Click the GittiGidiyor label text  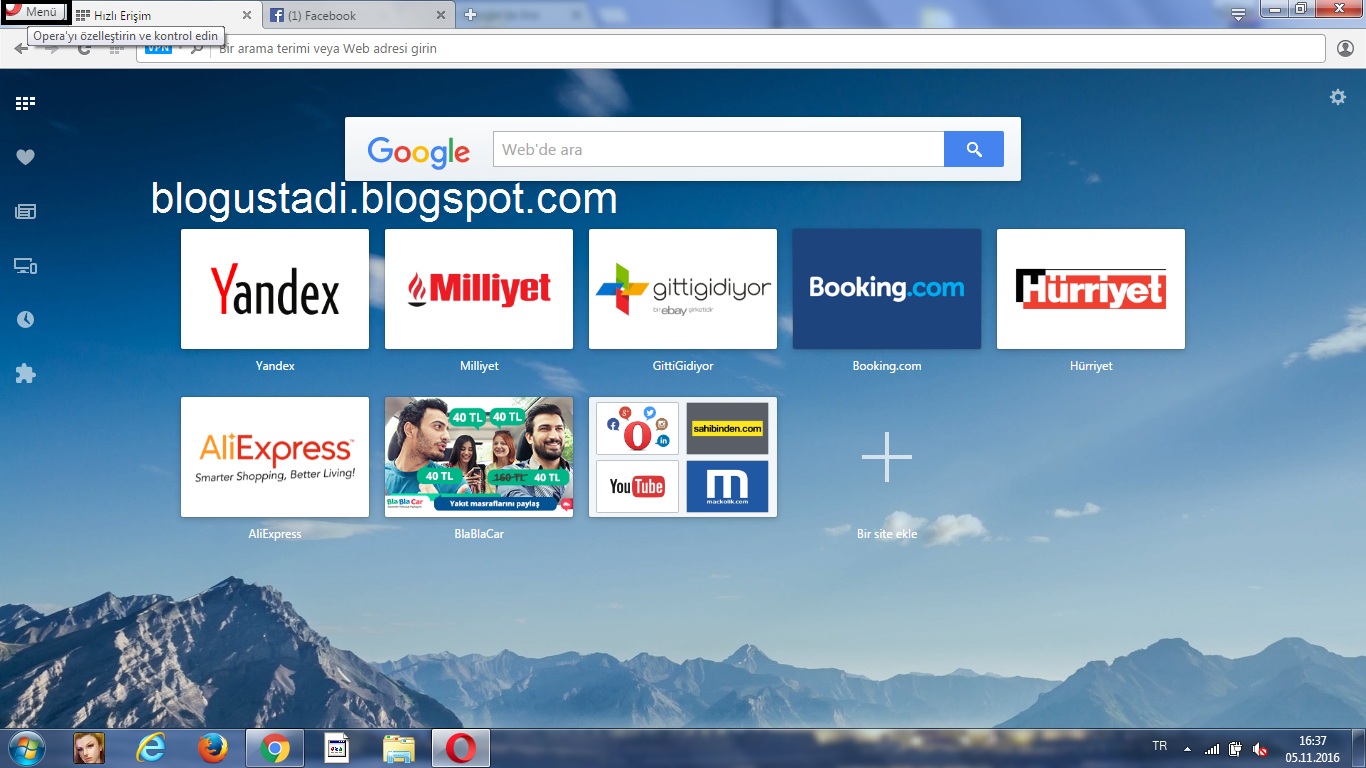pos(683,366)
